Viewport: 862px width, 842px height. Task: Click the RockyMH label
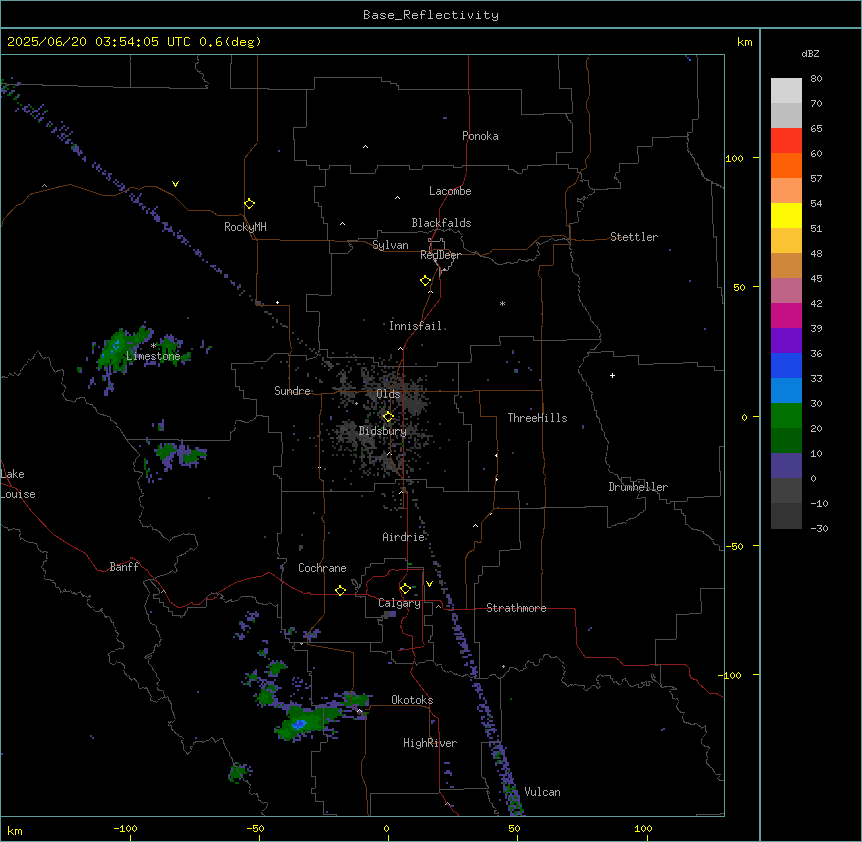[x=245, y=227]
